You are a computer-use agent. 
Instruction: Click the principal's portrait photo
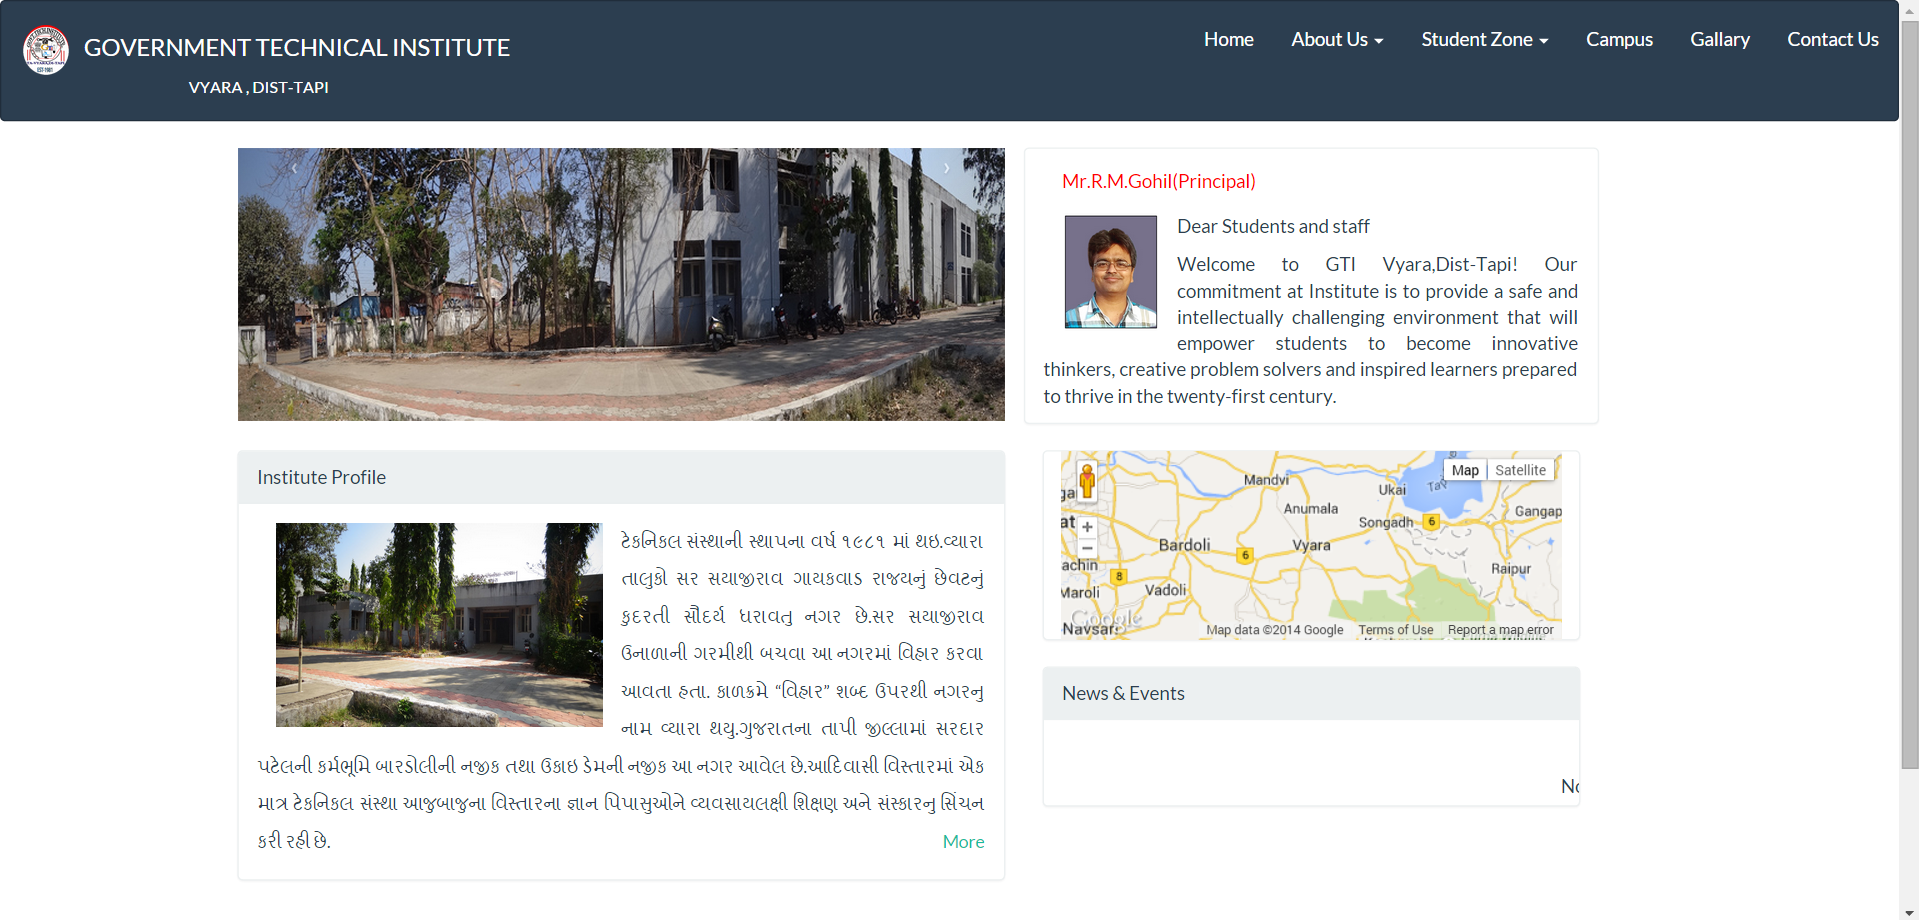pos(1110,272)
